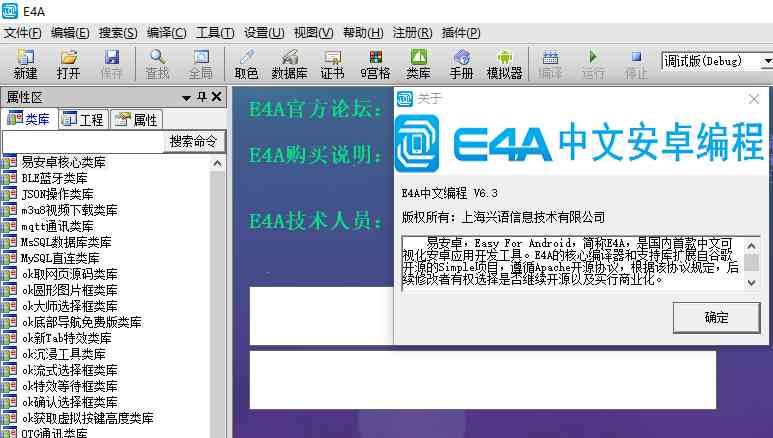This screenshot has height=438, width=773.
Task: Select BLE蓝牙类库 in the list
Action: click(54, 178)
